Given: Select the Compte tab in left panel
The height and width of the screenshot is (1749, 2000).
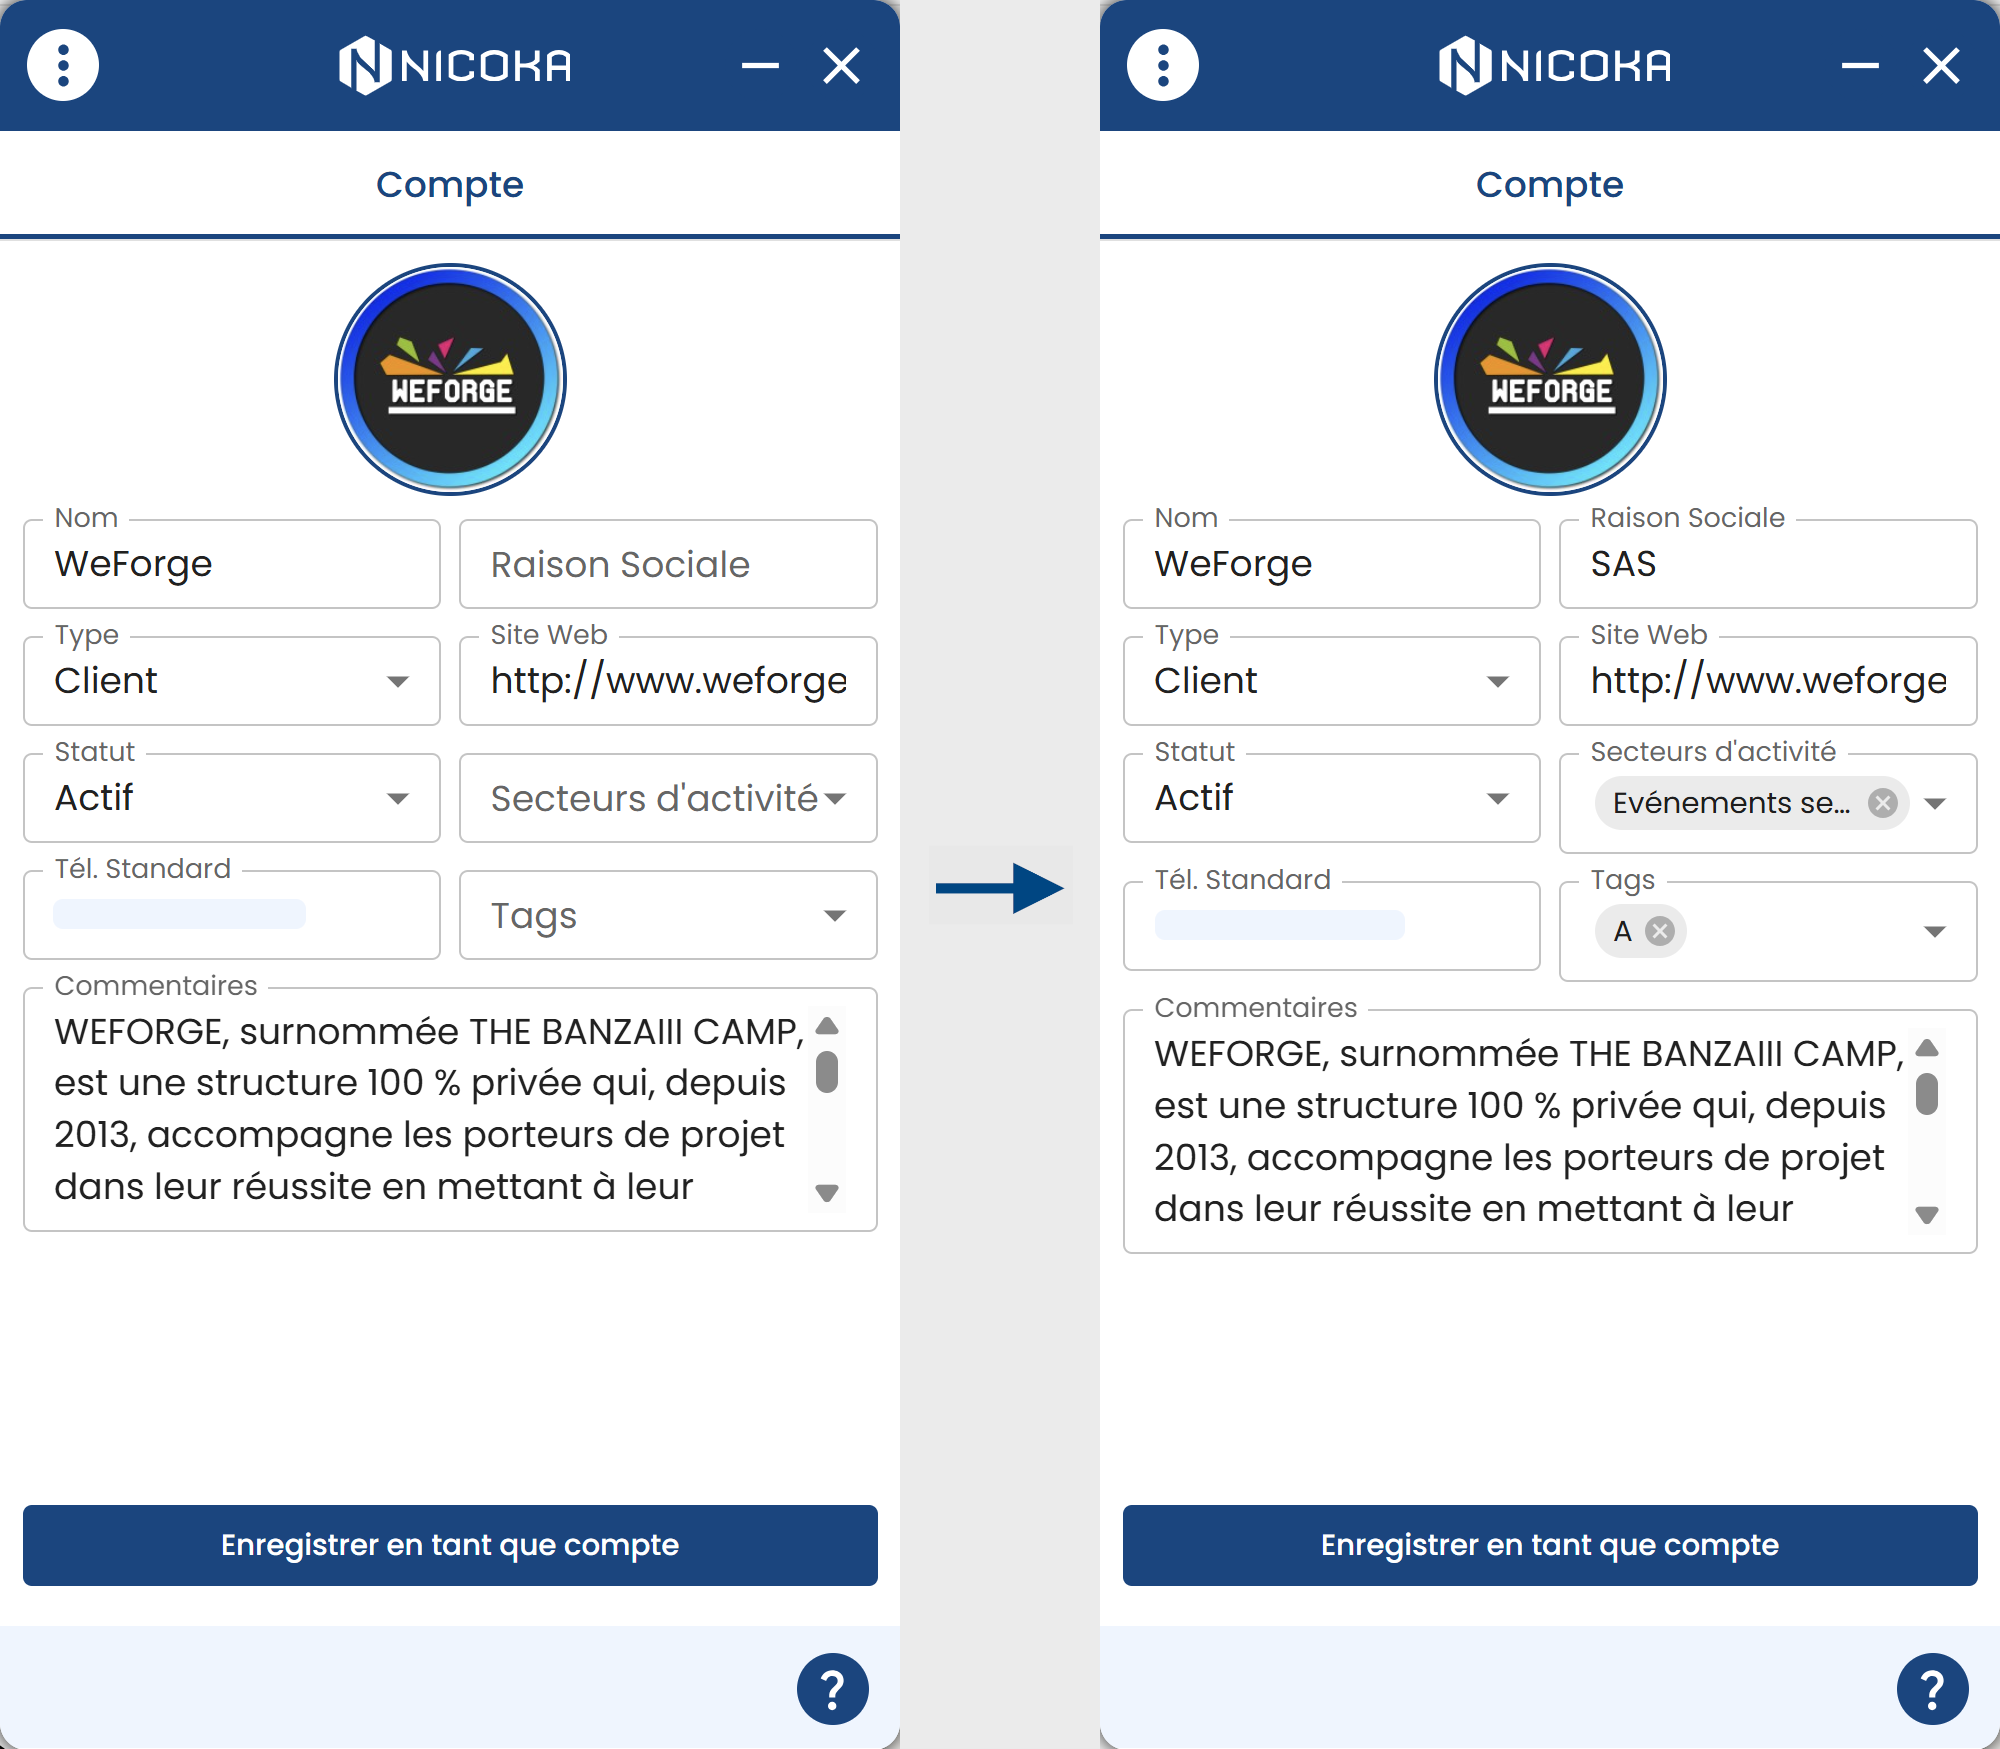Looking at the screenshot, I should (x=450, y=185).
